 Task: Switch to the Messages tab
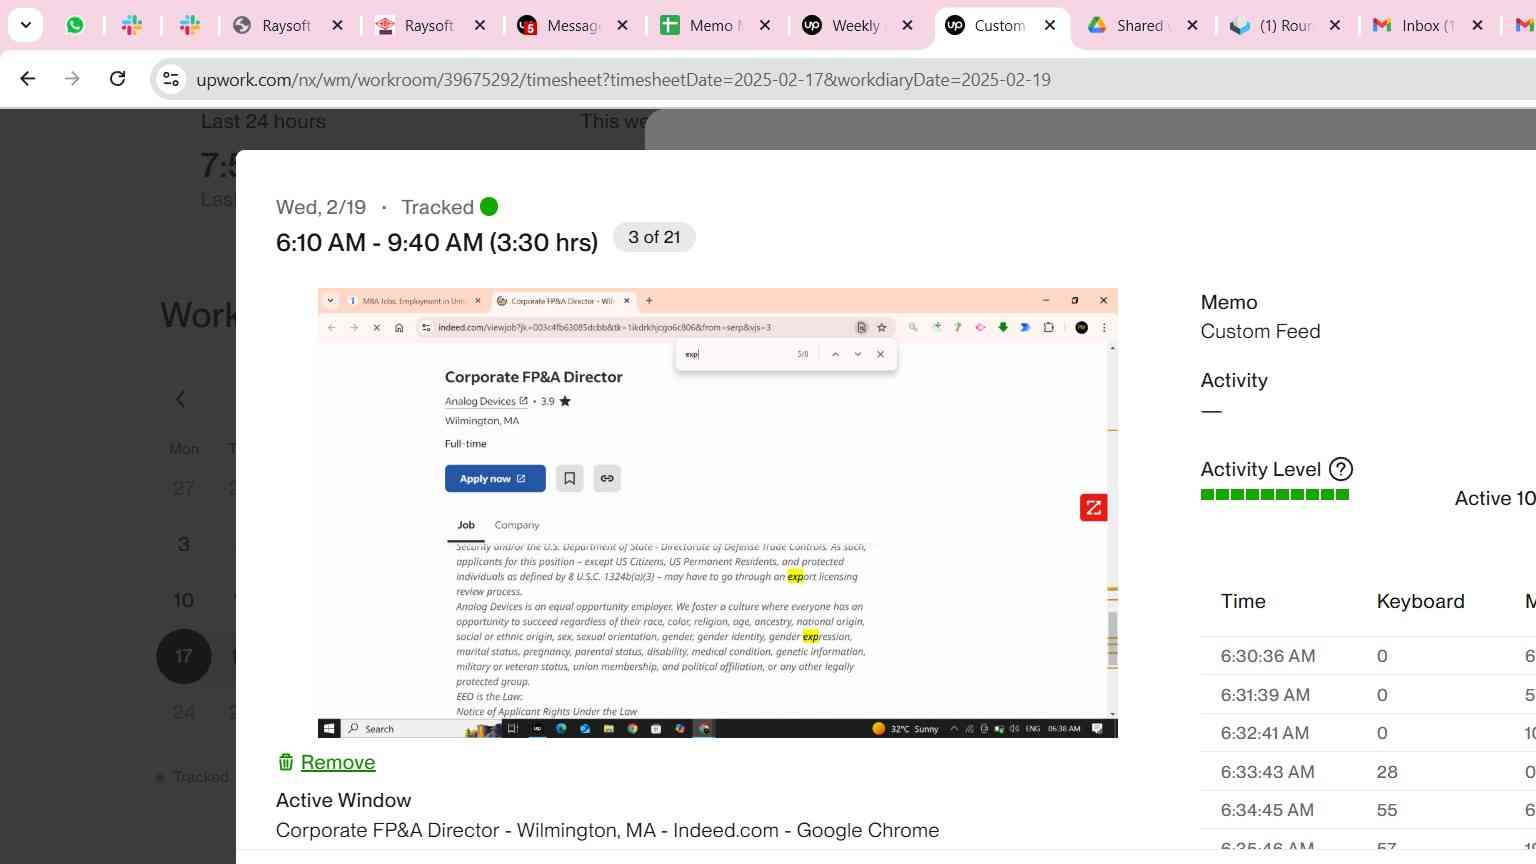[572, 25]
